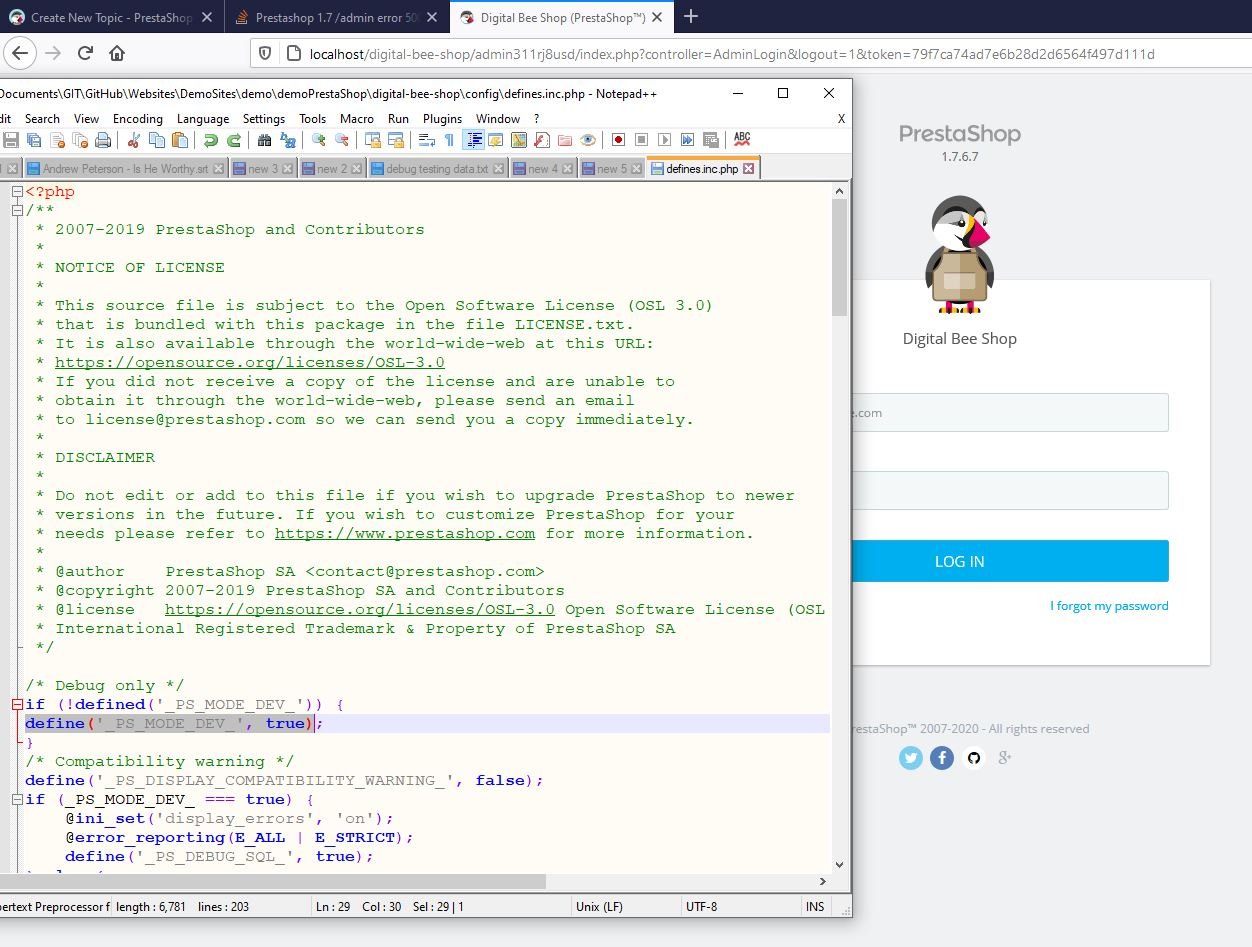
Task: Click the Print icon in Notepad++ toolbar
Action: [x=103, y=140]
